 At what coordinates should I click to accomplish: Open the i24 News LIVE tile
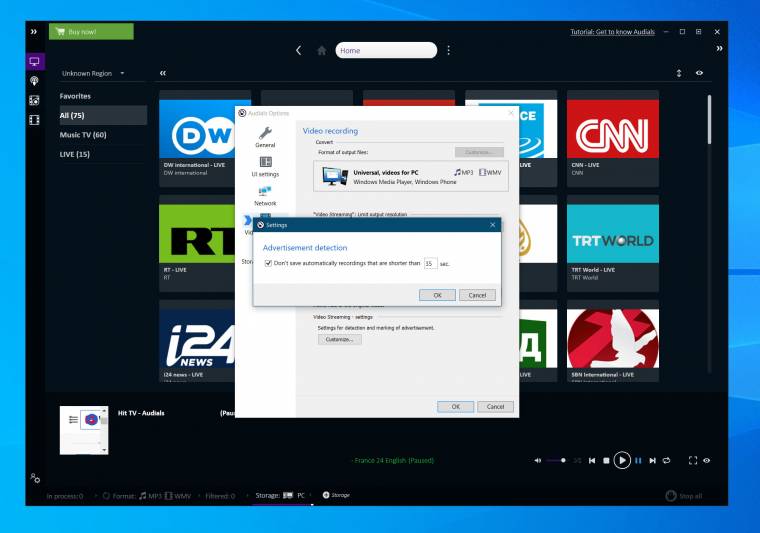pos(197,341)
